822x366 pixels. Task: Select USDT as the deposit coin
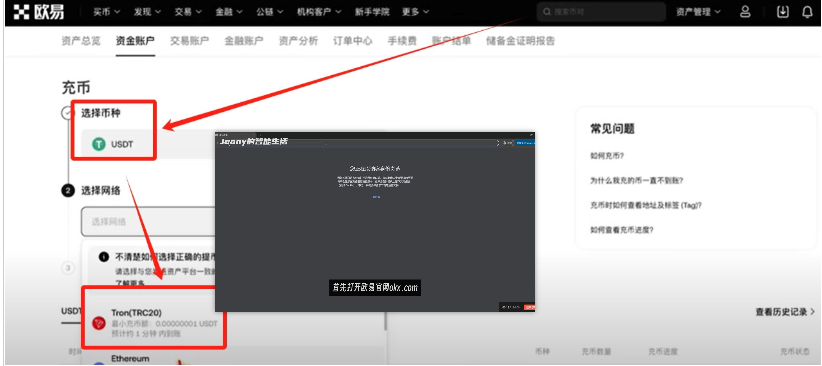coord(148,144)
